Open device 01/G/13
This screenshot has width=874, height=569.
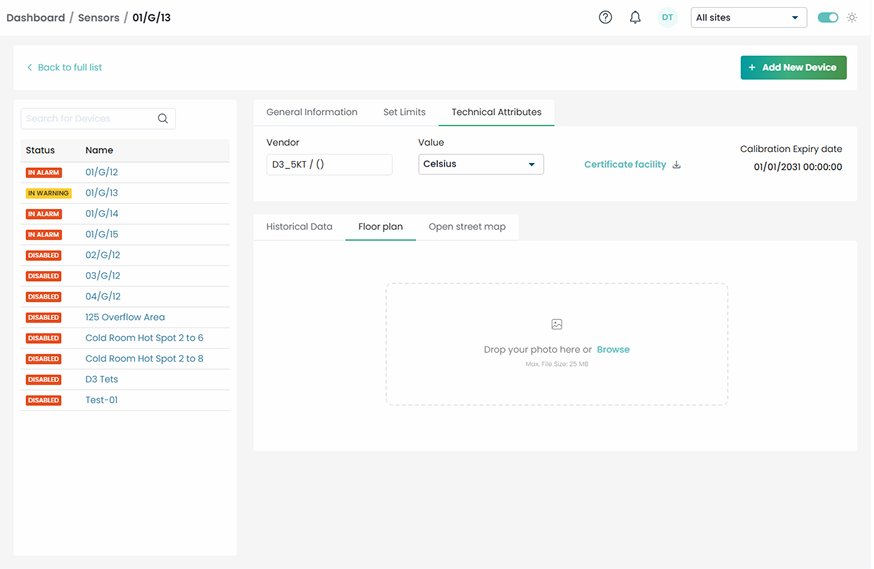[101, 193]
